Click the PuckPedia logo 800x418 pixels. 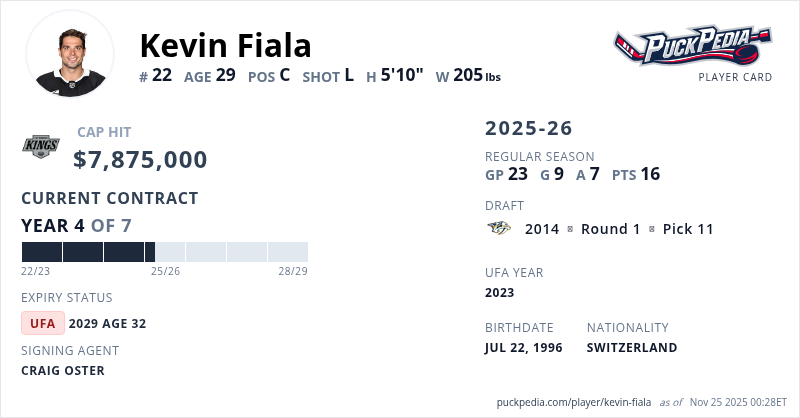click(694, 46)
